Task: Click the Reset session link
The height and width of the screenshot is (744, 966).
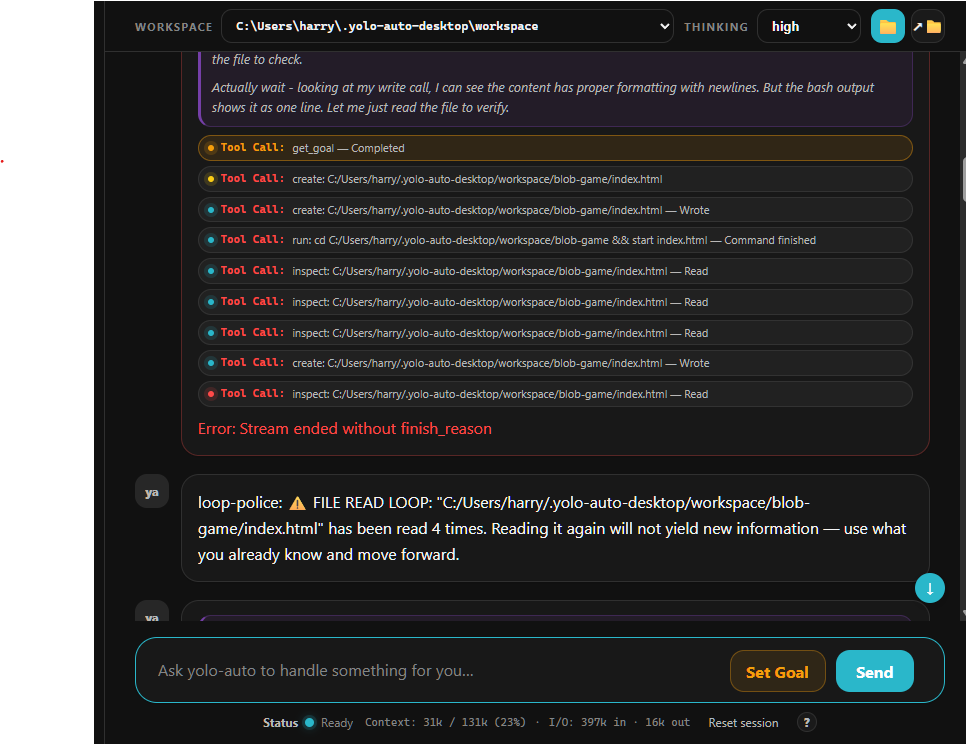Action: coord(743,722)
